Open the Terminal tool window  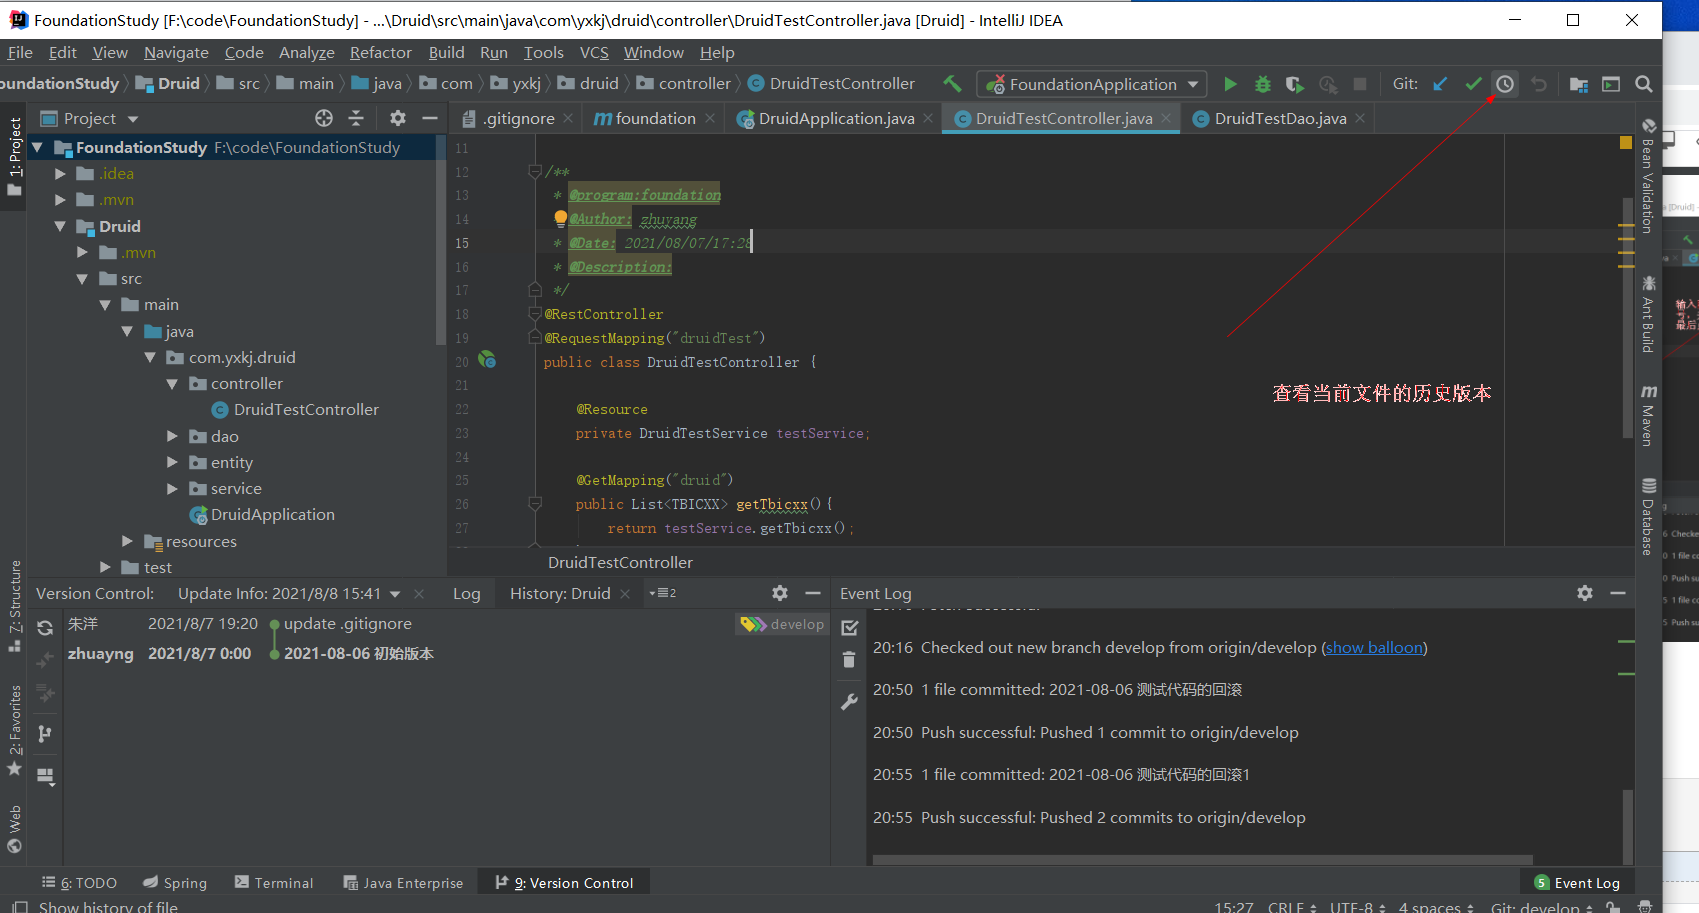tap(274, 883)
